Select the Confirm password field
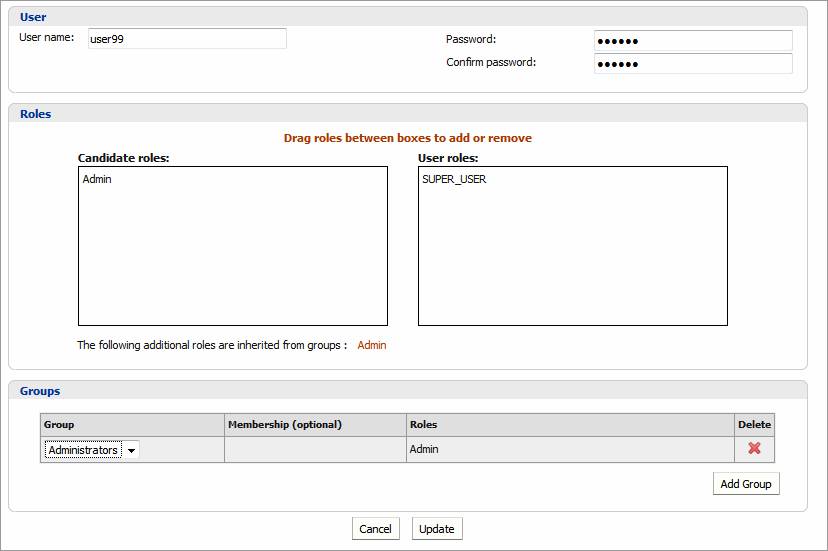The width and height of the screenshot is (828, 551). point(692,64)
